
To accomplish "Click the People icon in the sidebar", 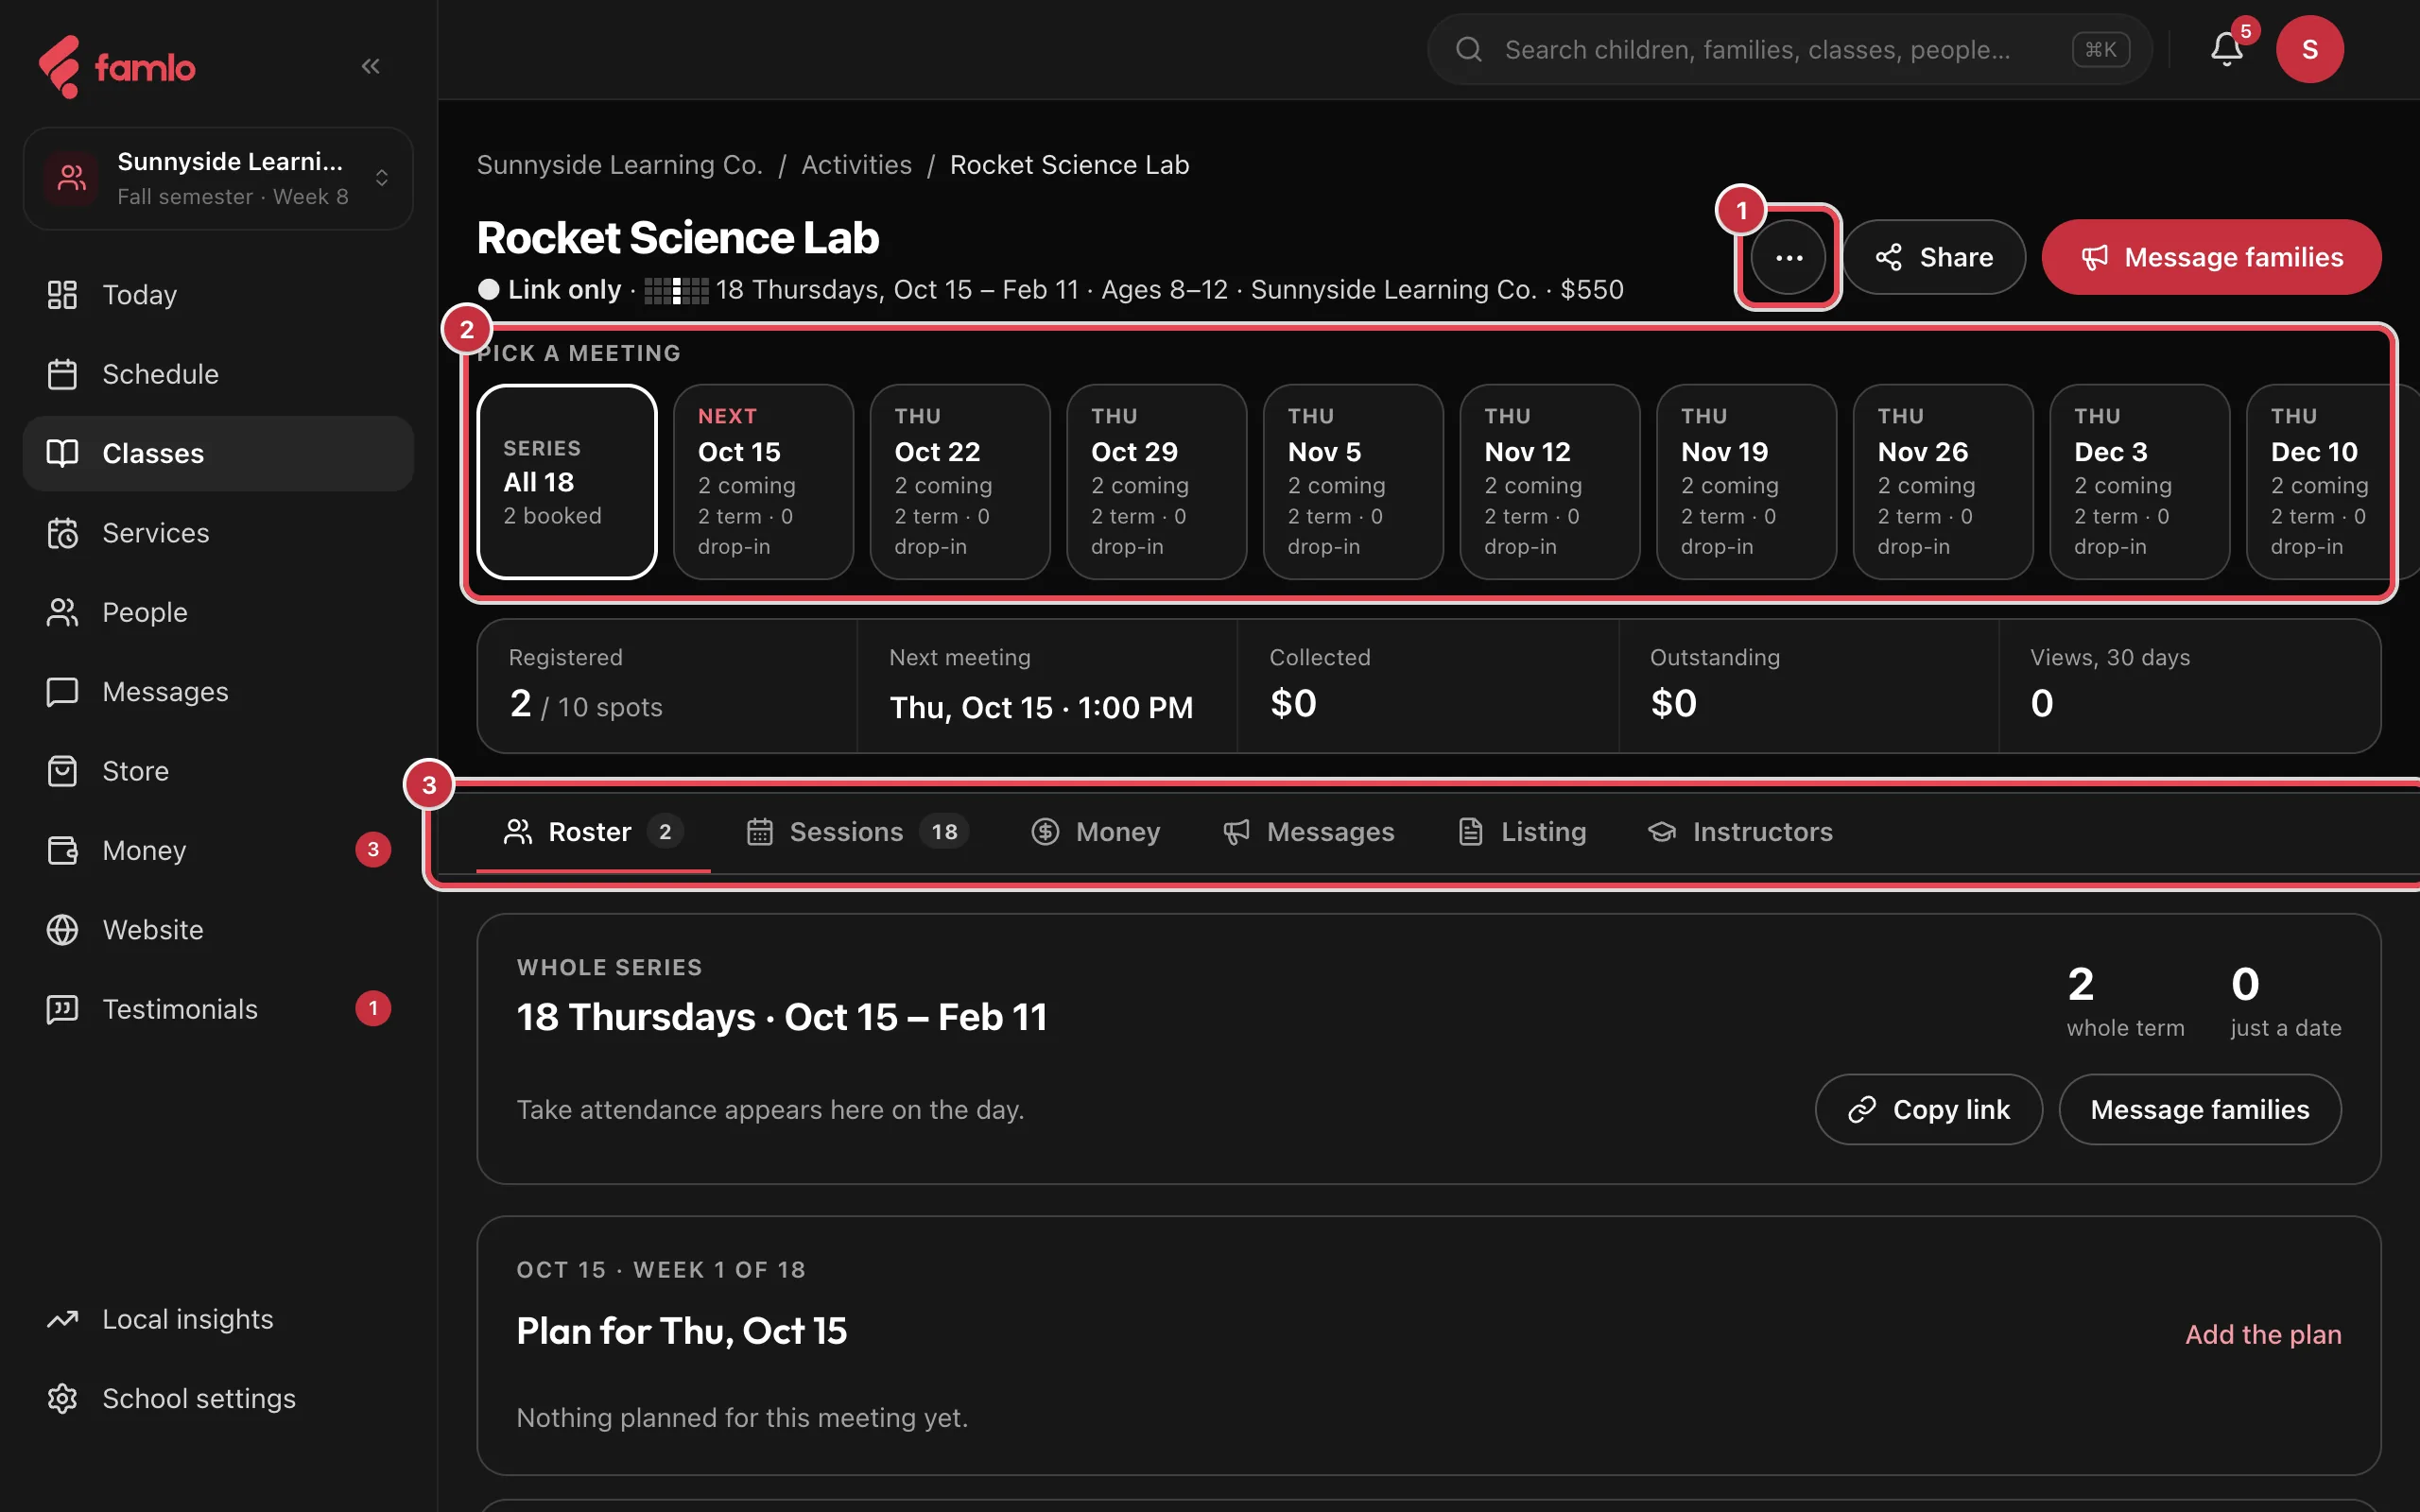I will click(x=62, y=612).
